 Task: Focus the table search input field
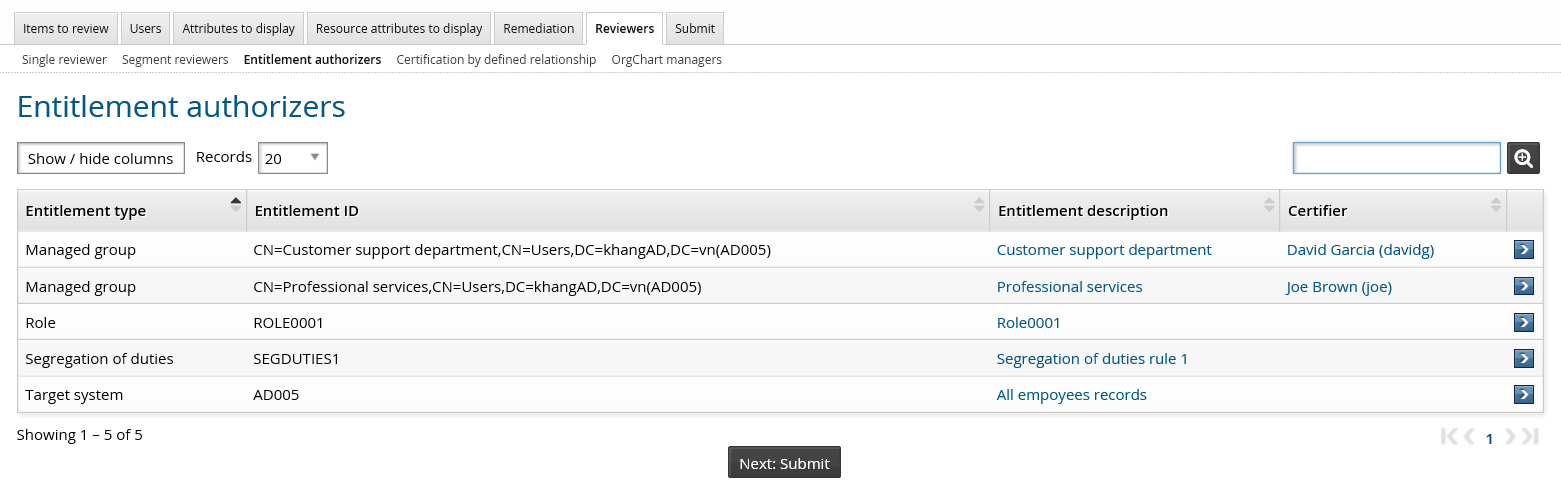(1396, 158)
